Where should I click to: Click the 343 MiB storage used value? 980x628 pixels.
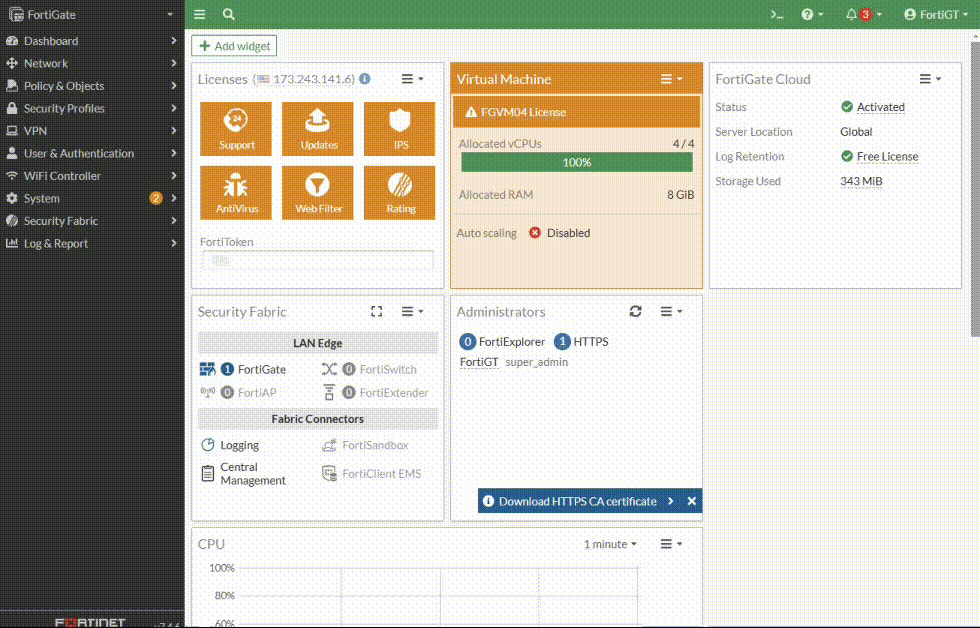[x=861, y=181]
